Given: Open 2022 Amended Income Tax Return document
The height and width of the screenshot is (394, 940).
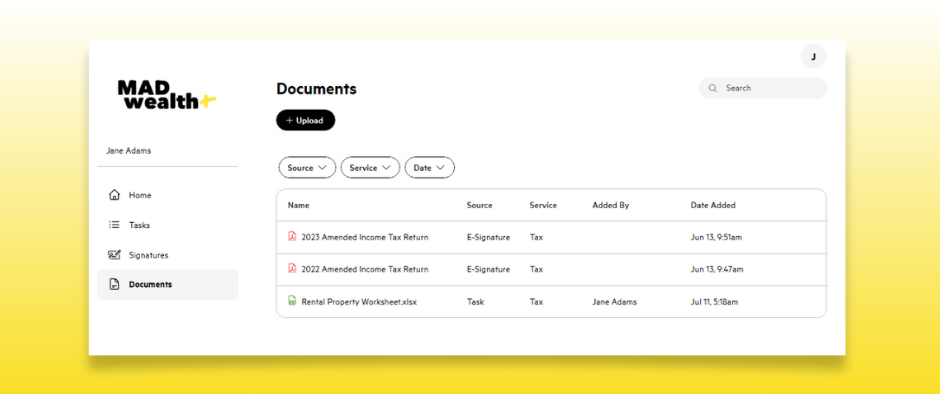Looking at the screenshot, I should (365, 269).
